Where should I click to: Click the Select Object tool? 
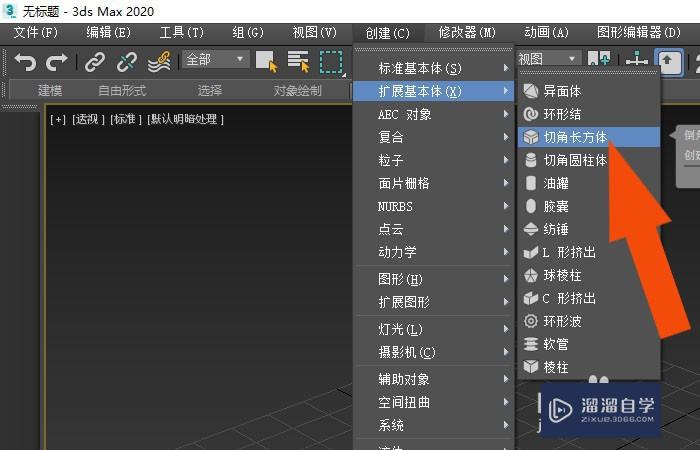pos(267,61)
